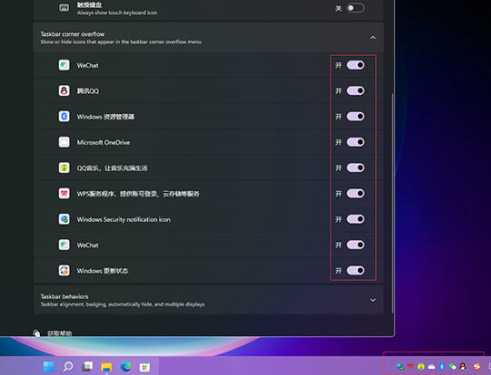Click the Windows Security shield icon in list
The image size is (491, 375).
point(64,219)
